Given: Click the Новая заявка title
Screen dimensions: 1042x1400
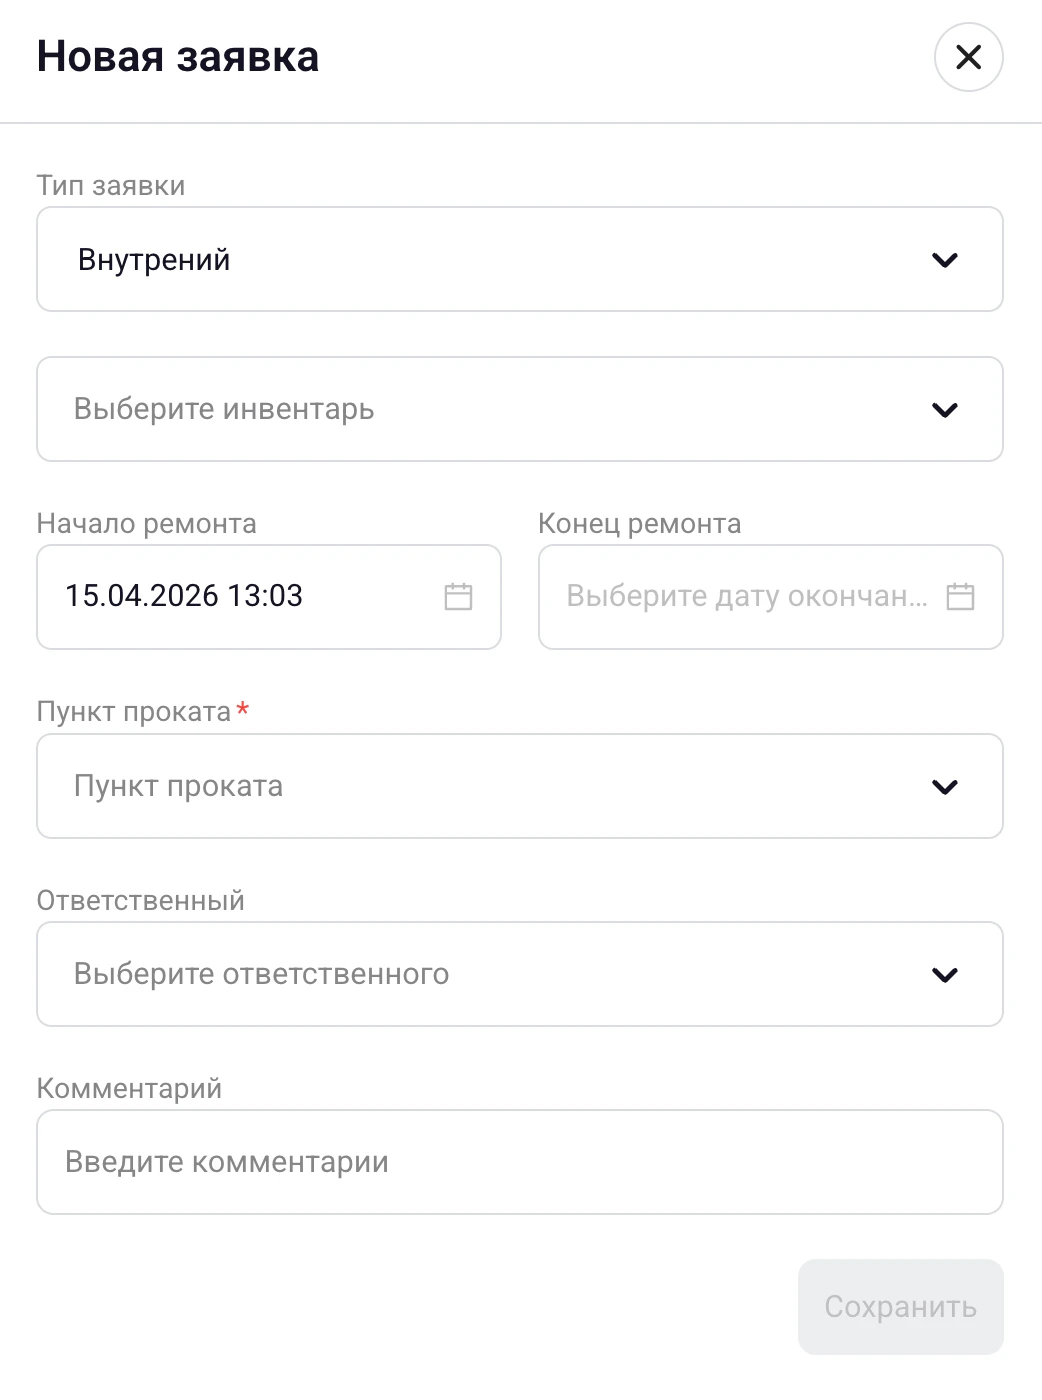Looking at the screenshot, I should pyautogui.click(x=177, y=57).
